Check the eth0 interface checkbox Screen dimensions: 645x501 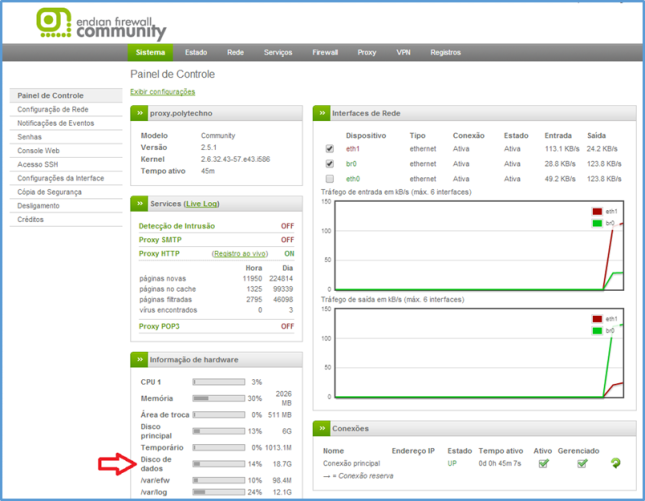[329, 179]
